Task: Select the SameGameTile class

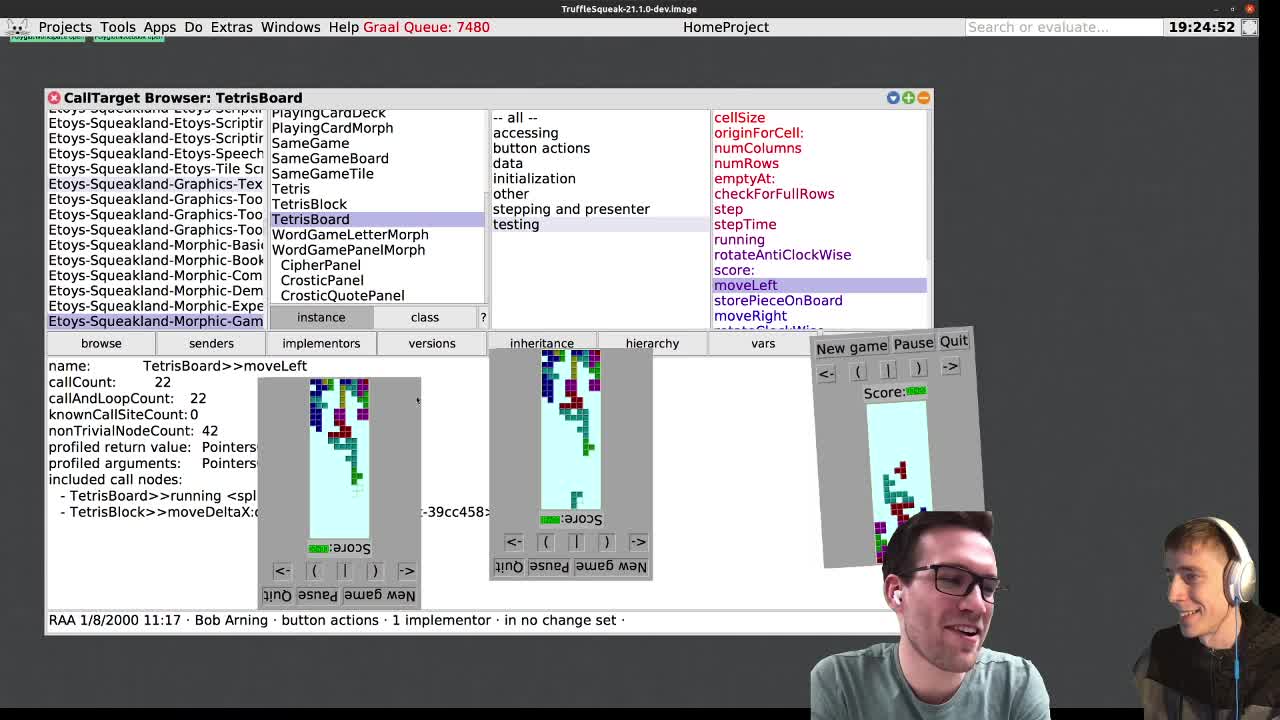Action: click(x=322, y=173)
